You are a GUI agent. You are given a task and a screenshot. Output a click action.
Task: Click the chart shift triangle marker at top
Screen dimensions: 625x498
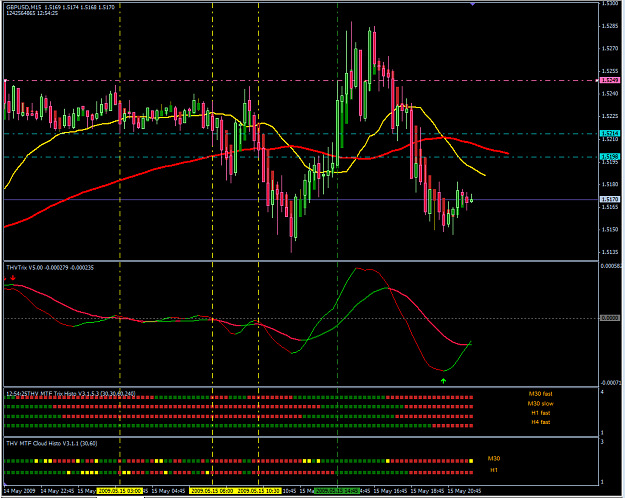pyautogui.click(x=472, y=4)
